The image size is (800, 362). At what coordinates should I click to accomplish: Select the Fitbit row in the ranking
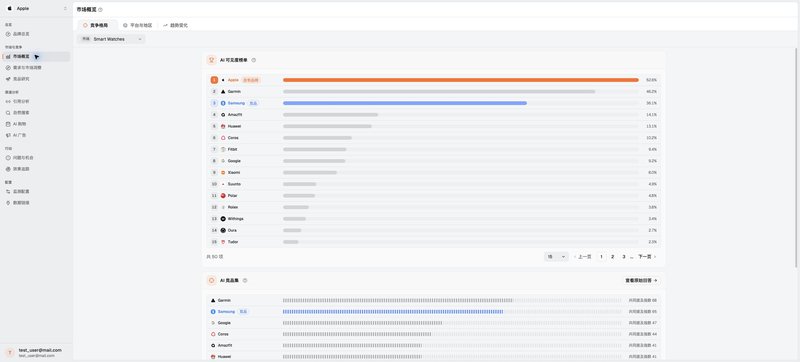434,149
